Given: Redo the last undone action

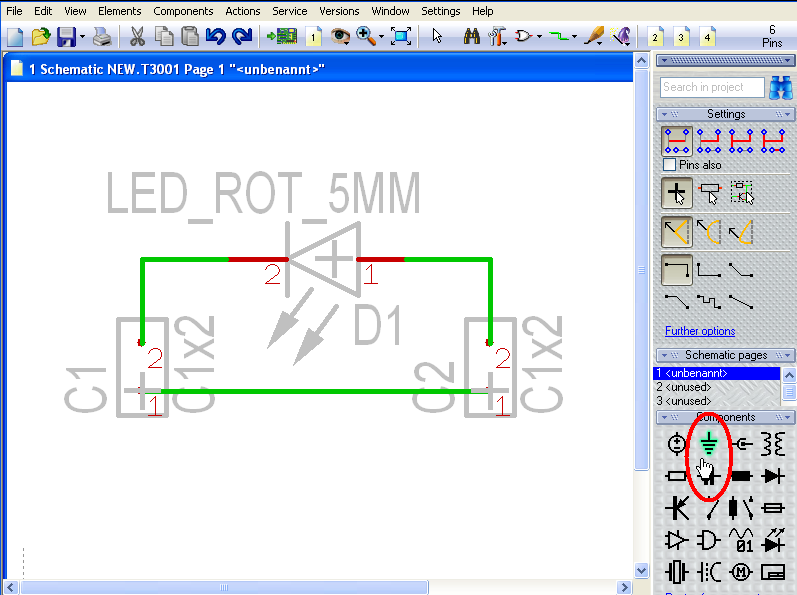Looking at the screenshot, I should 242,37.
